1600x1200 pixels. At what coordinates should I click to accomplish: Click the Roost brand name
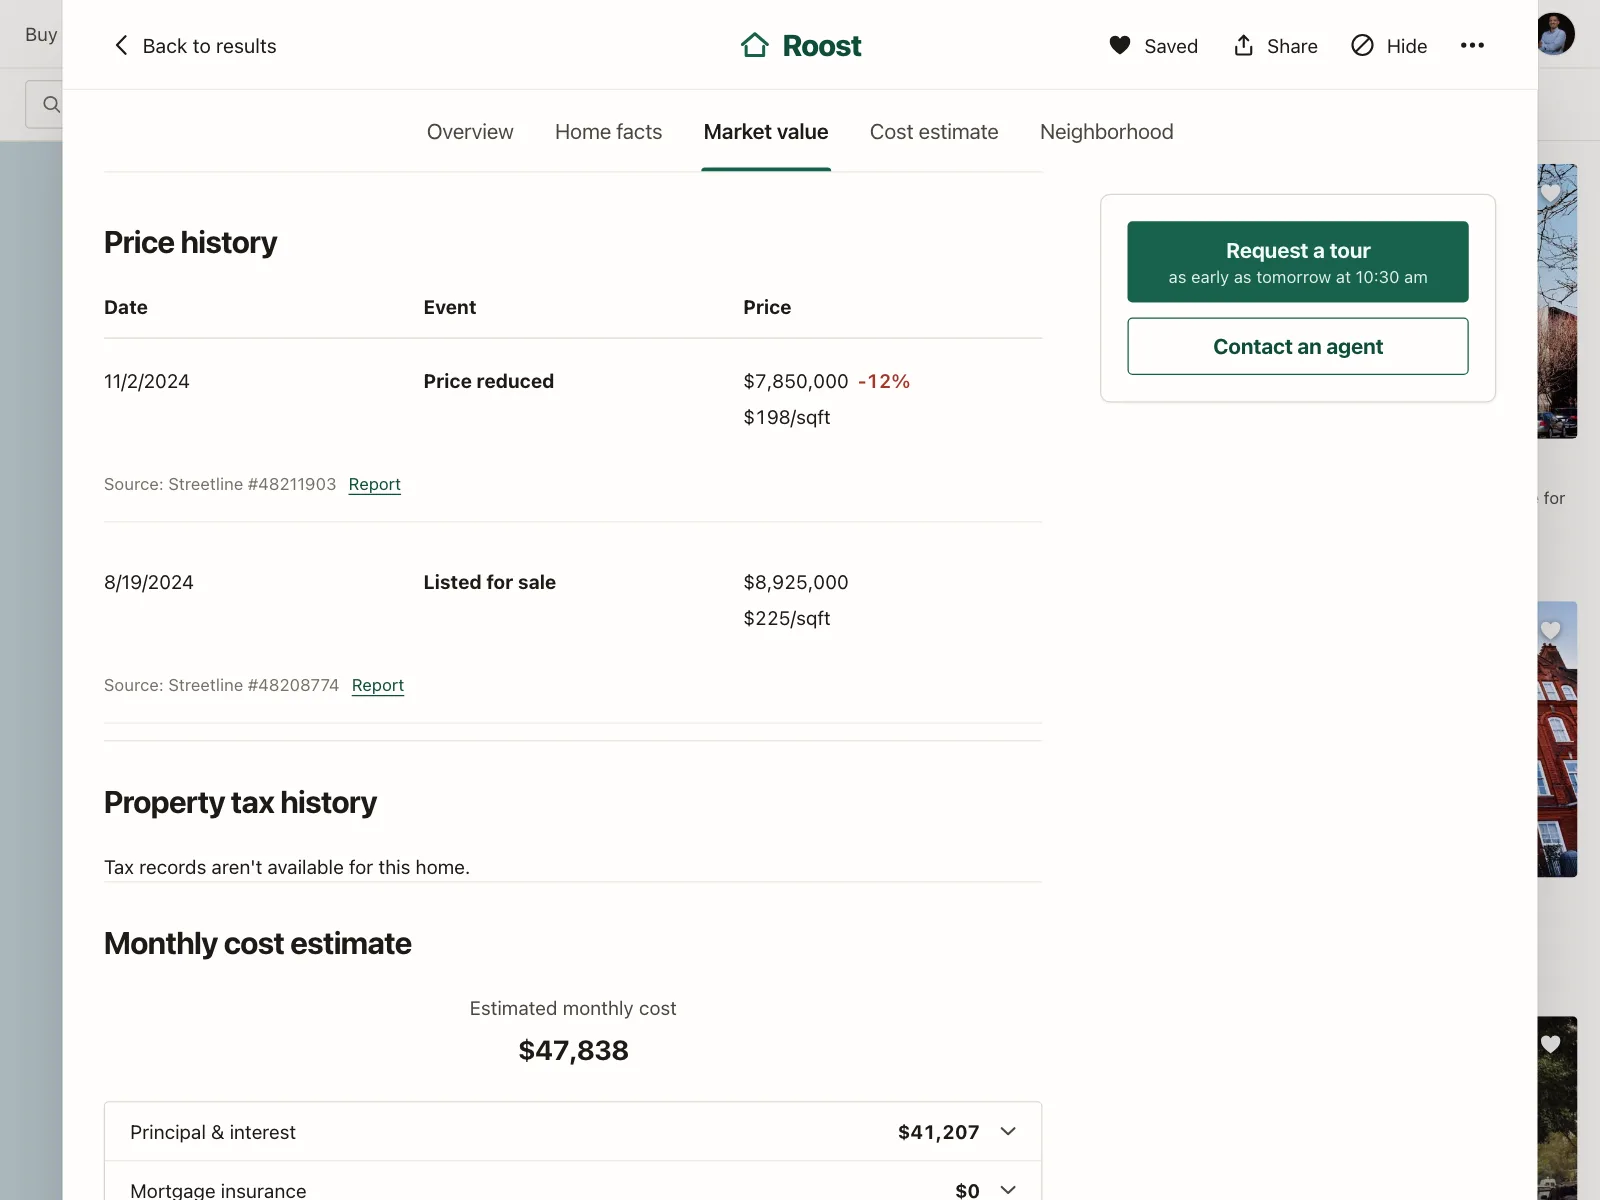tap(822, 46)
